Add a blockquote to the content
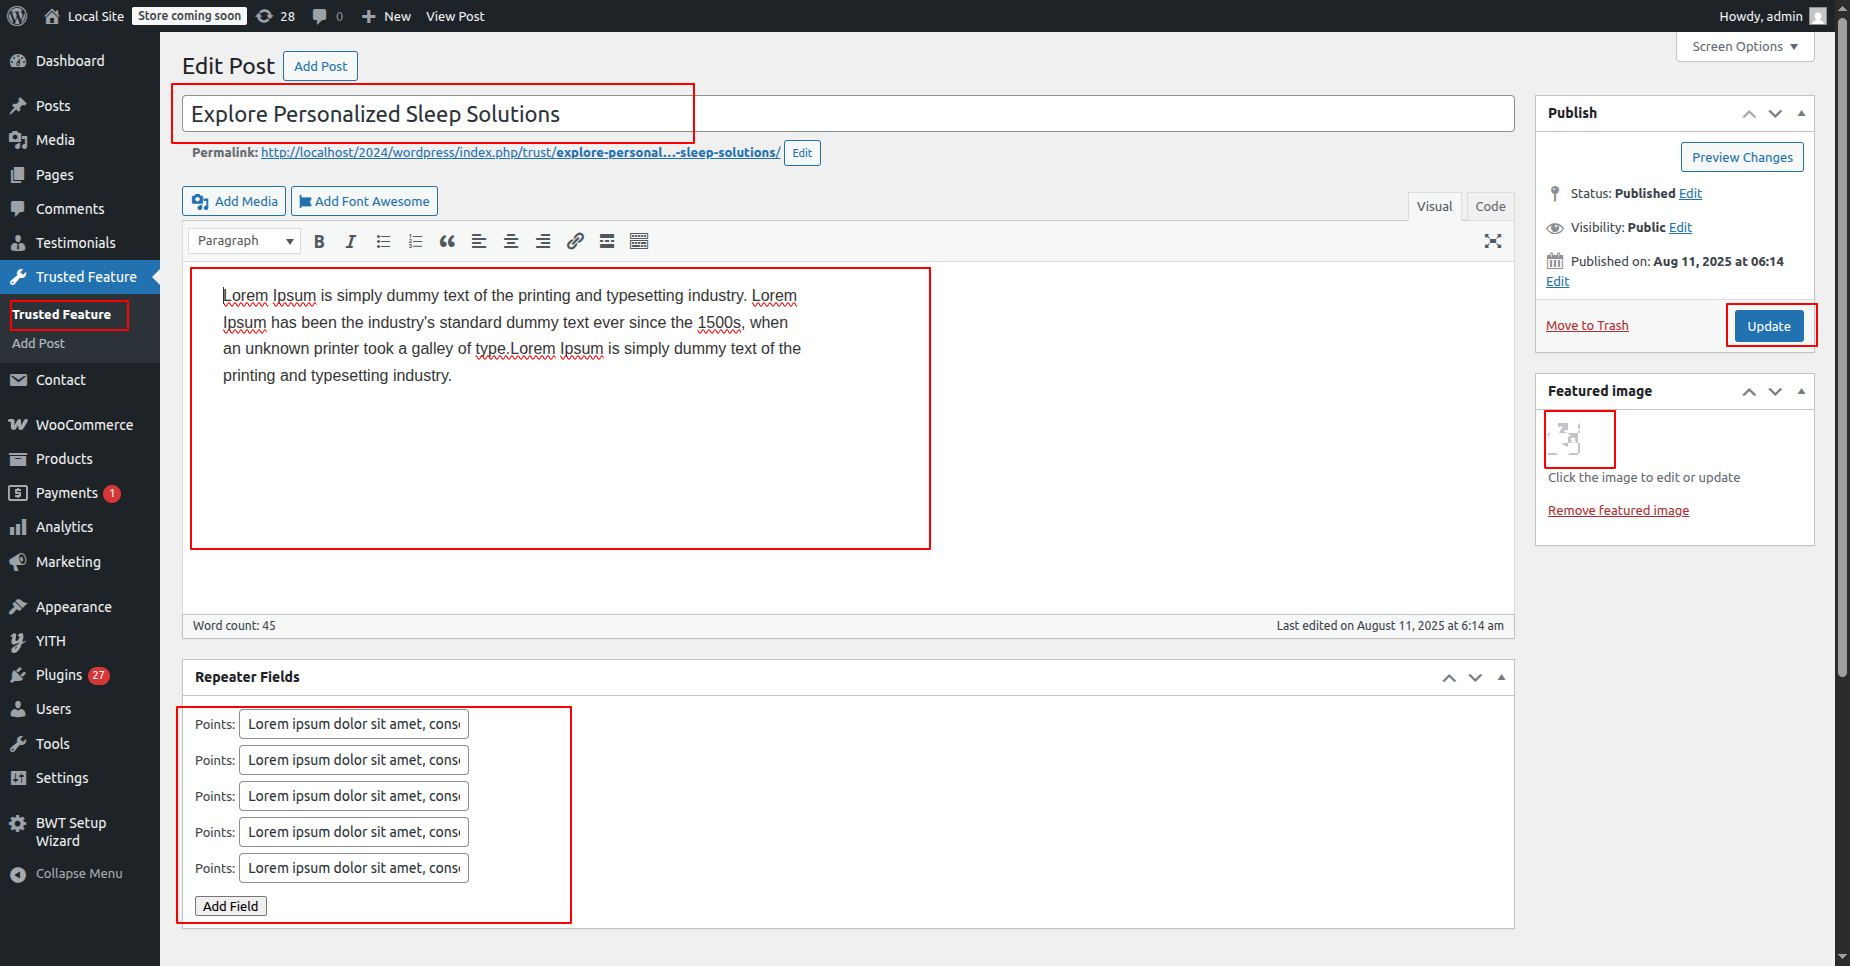1850x966 pixels. click(x=447, y=241)
